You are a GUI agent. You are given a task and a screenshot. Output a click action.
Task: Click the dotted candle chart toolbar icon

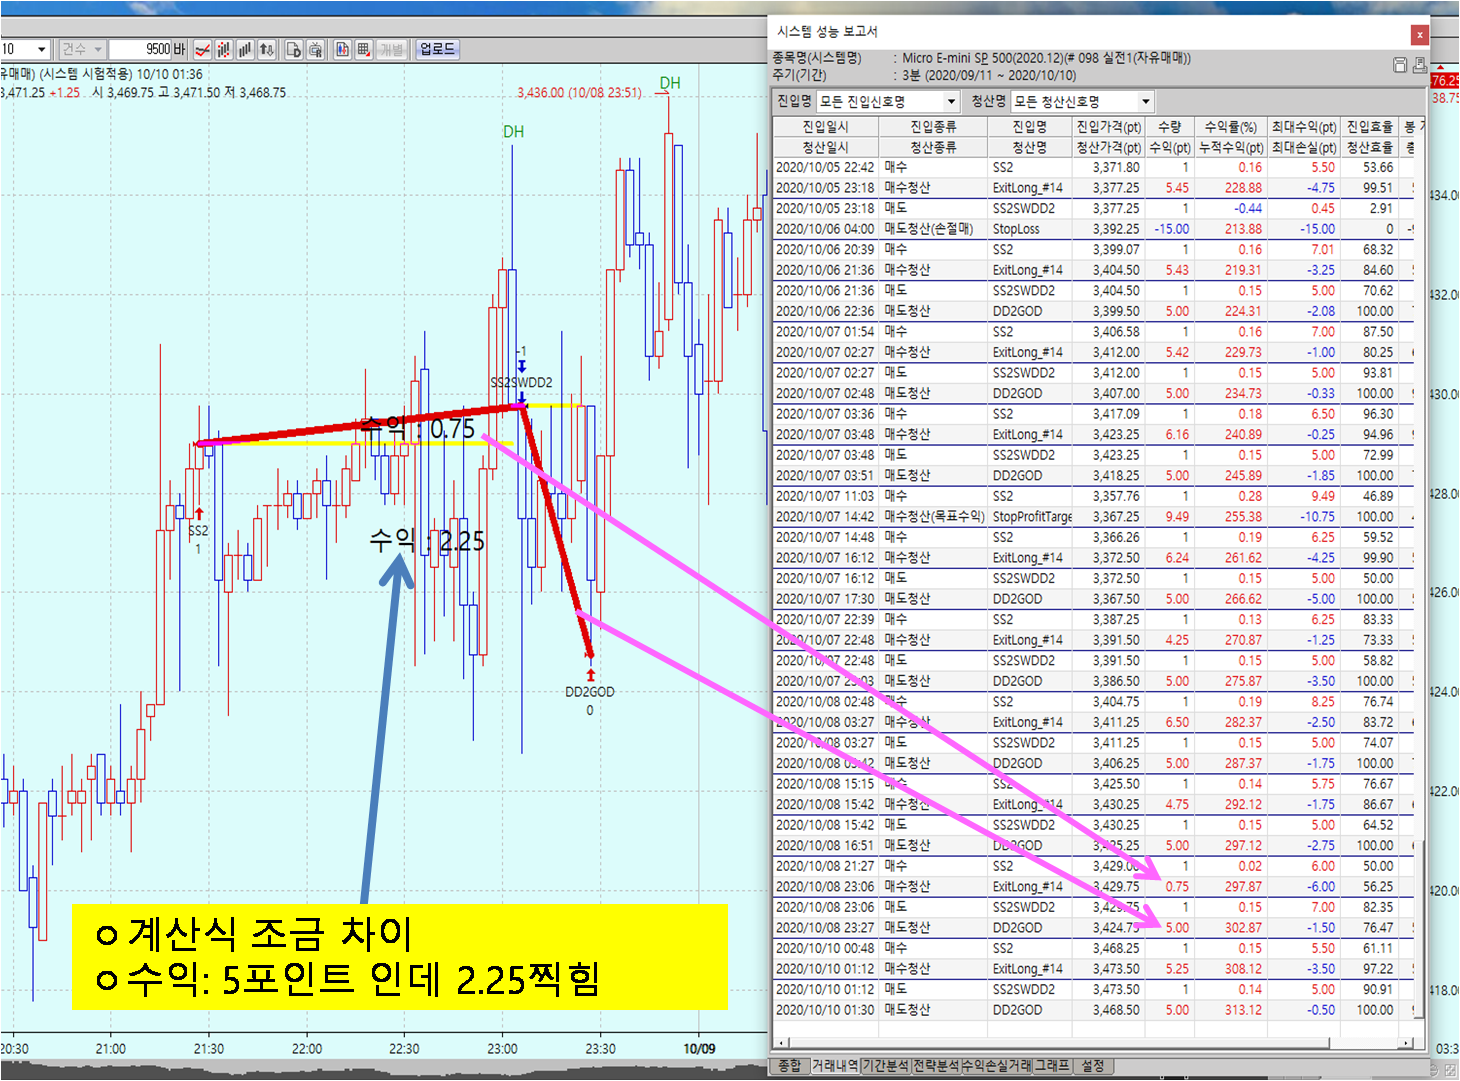[x=224, y=49]
